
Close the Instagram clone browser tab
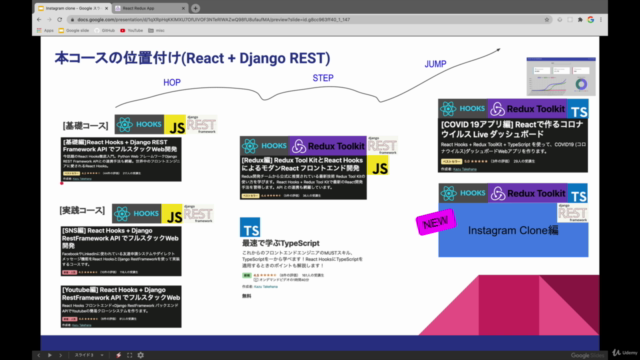point(107,8)
